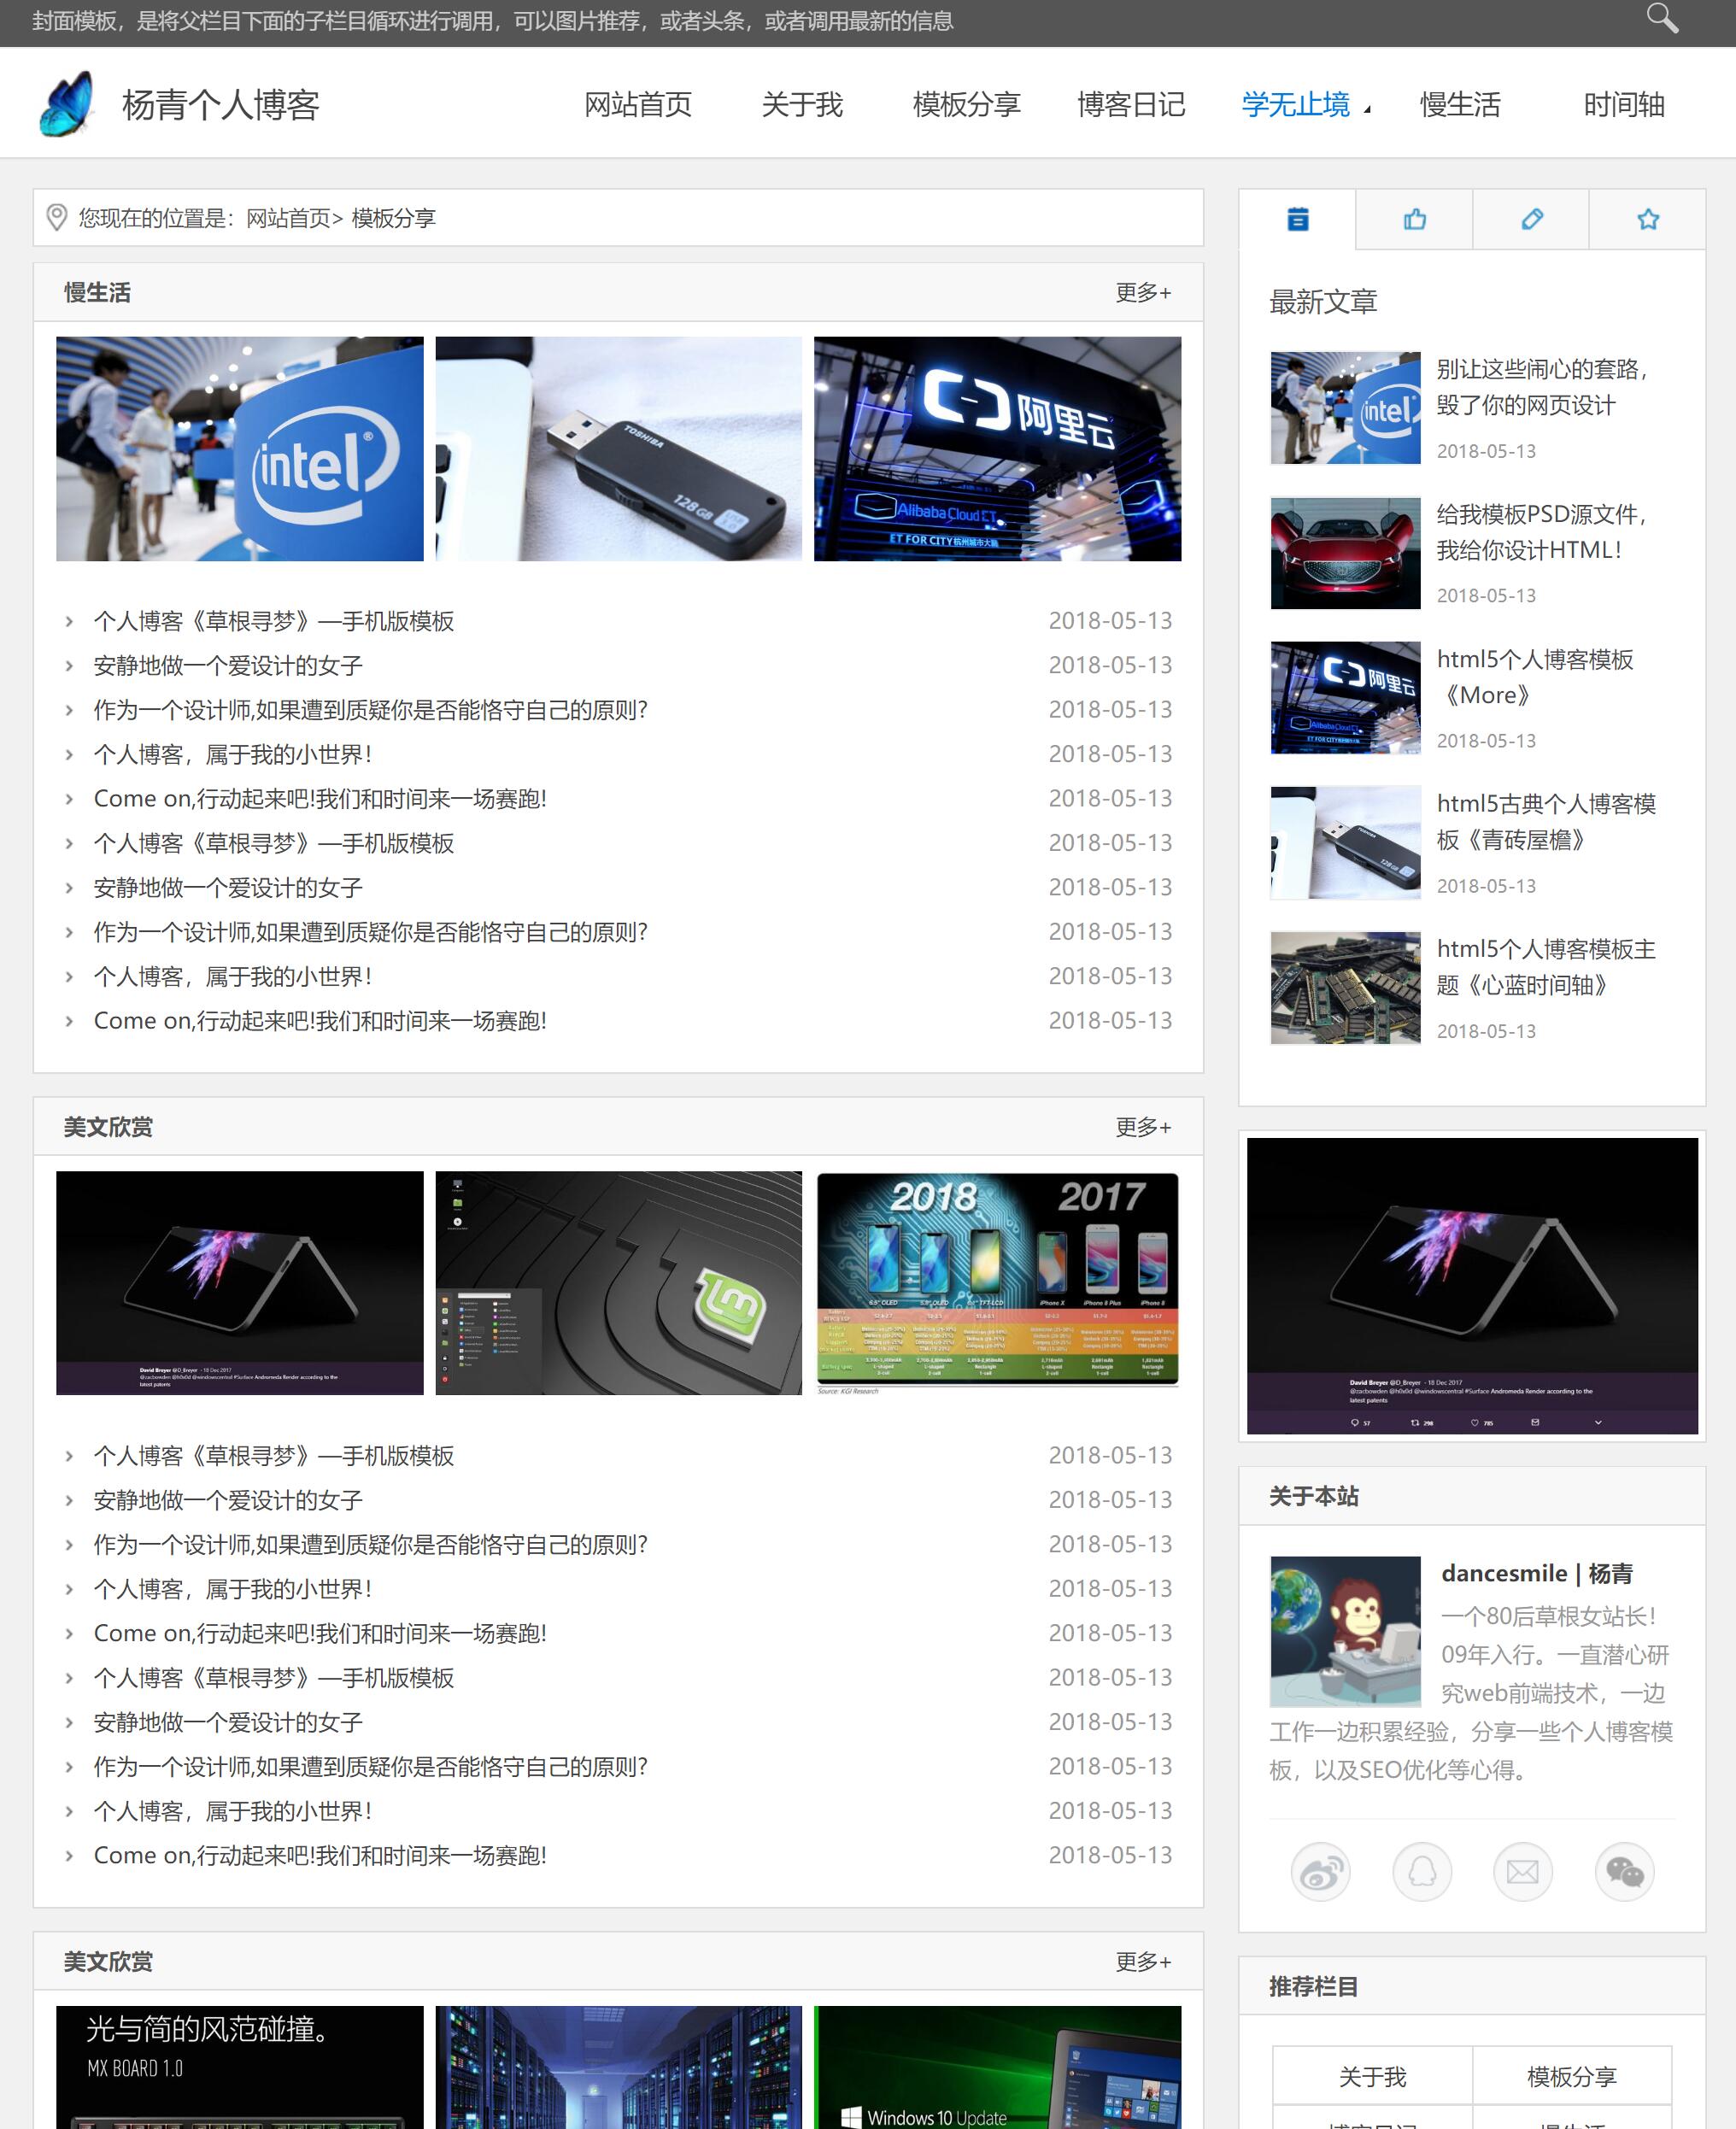Click the butterfly logo icon
This screenshot has height=2129, width=1736.
[68, 104]
